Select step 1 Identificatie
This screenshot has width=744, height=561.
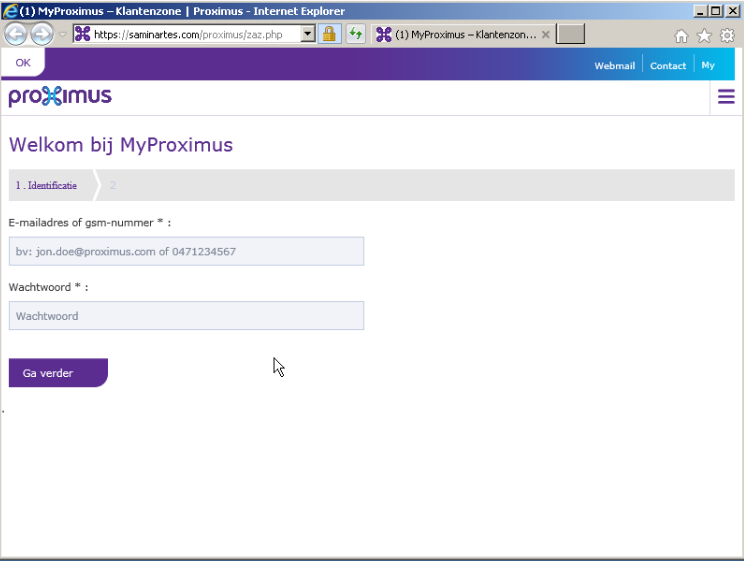(46, 185)
